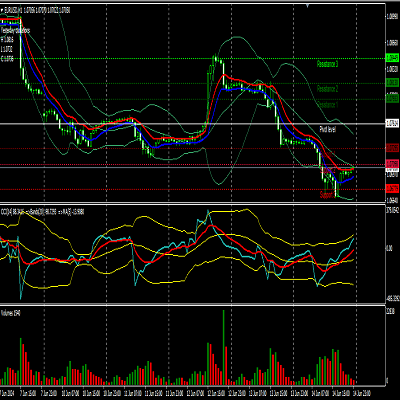Select the Resistance 2 label

tap(327, 89)
